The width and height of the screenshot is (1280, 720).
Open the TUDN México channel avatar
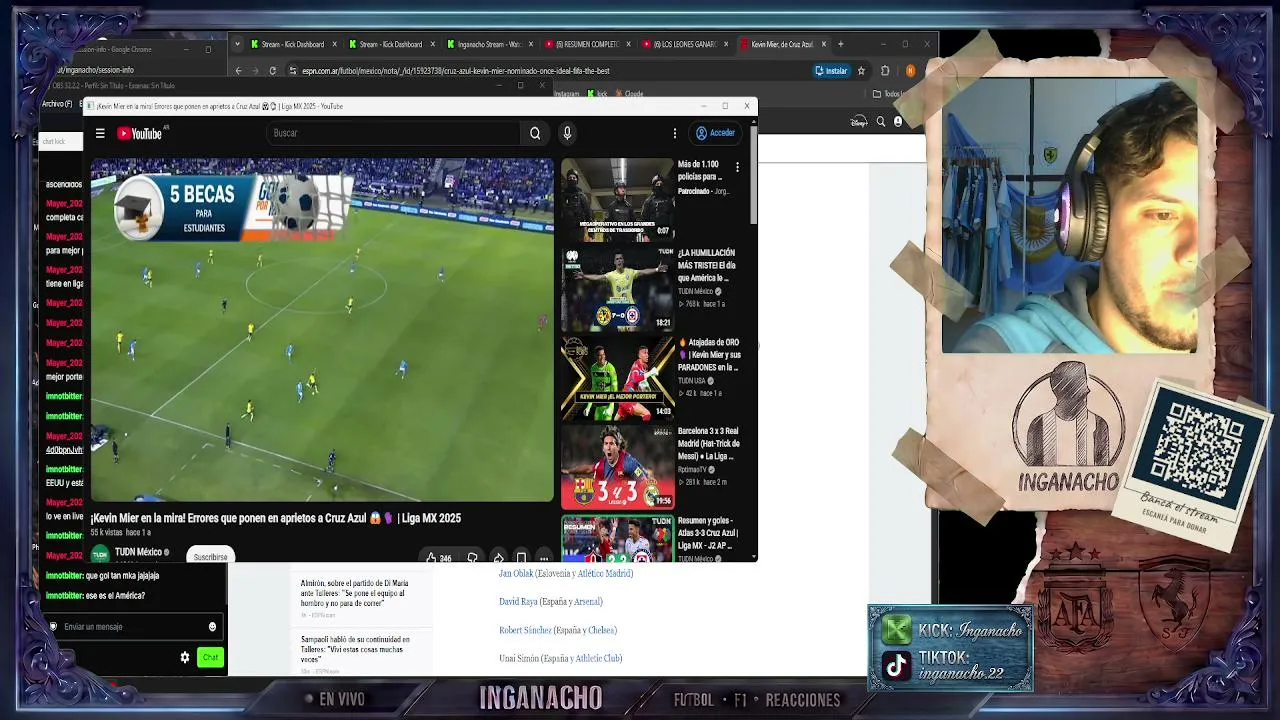pyautogui.click(x=100, y=553)
